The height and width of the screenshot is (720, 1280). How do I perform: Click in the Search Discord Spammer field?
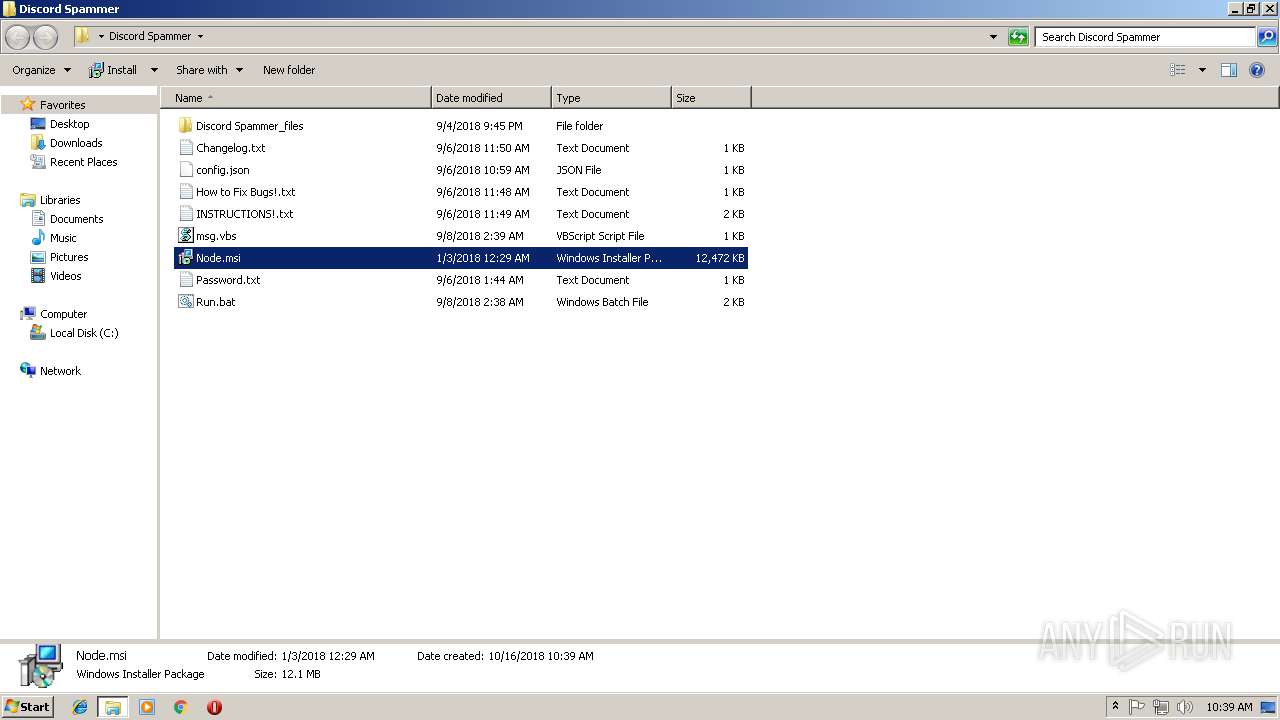click(x=1145, y=37)
